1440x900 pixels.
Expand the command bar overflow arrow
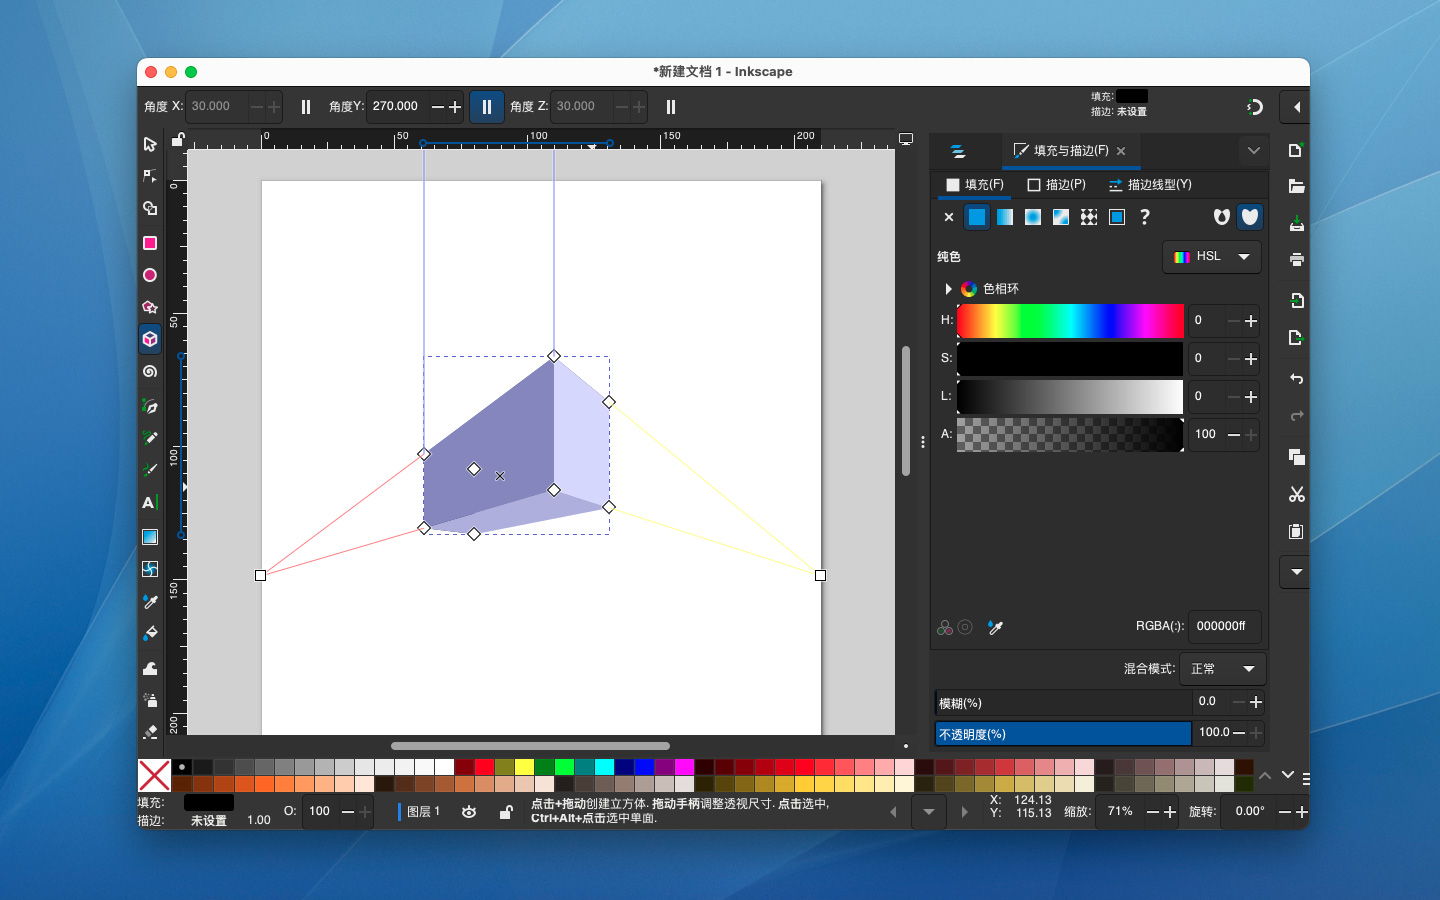(x=1296, y=572)
